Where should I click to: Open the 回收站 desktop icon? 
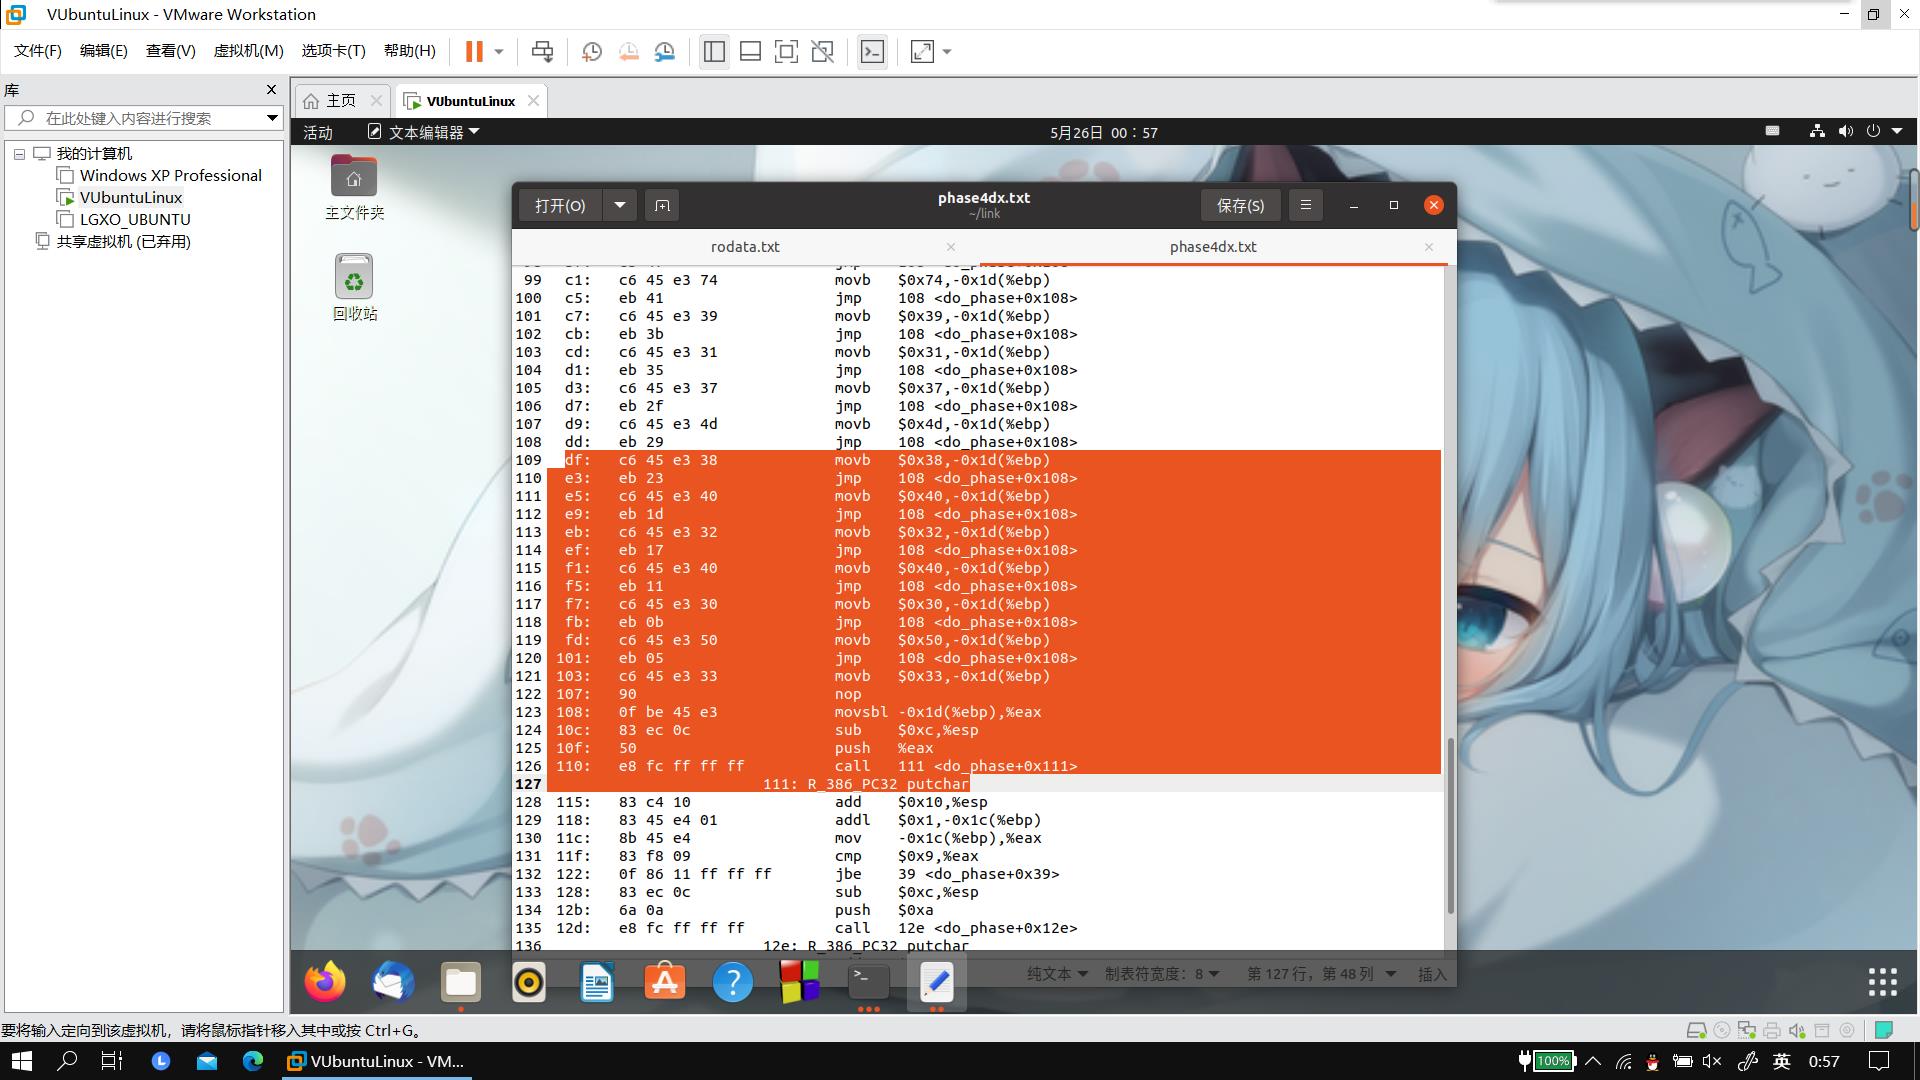tap(354, 288)
